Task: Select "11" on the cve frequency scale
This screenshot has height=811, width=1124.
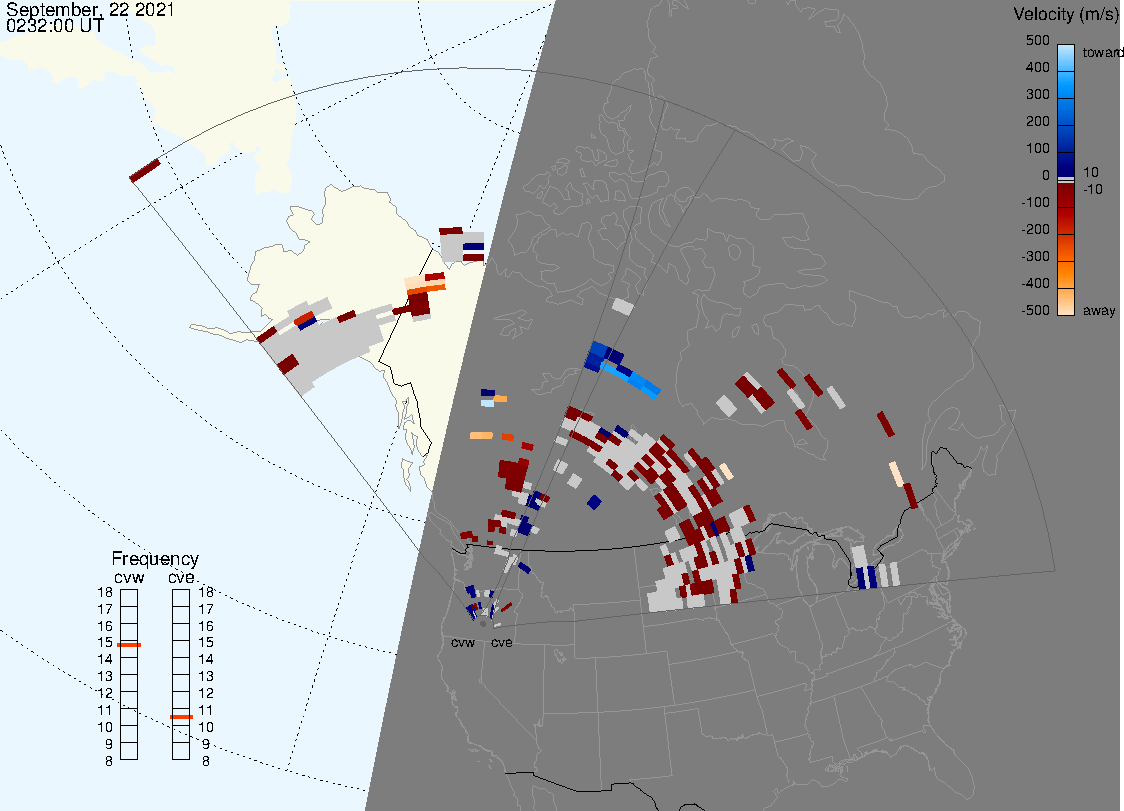Action: click(x=206, y=711)
